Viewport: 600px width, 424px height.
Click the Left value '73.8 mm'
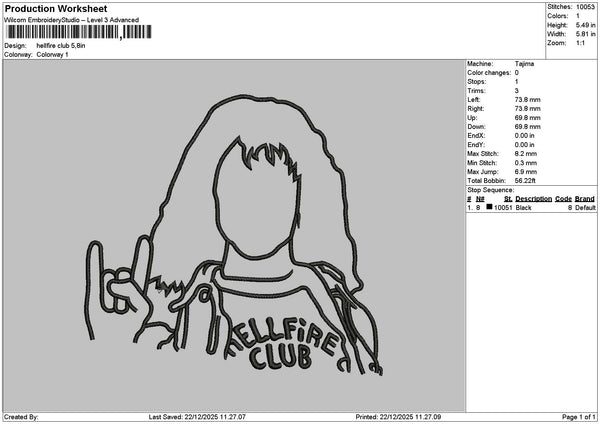(x=527, y=100)
